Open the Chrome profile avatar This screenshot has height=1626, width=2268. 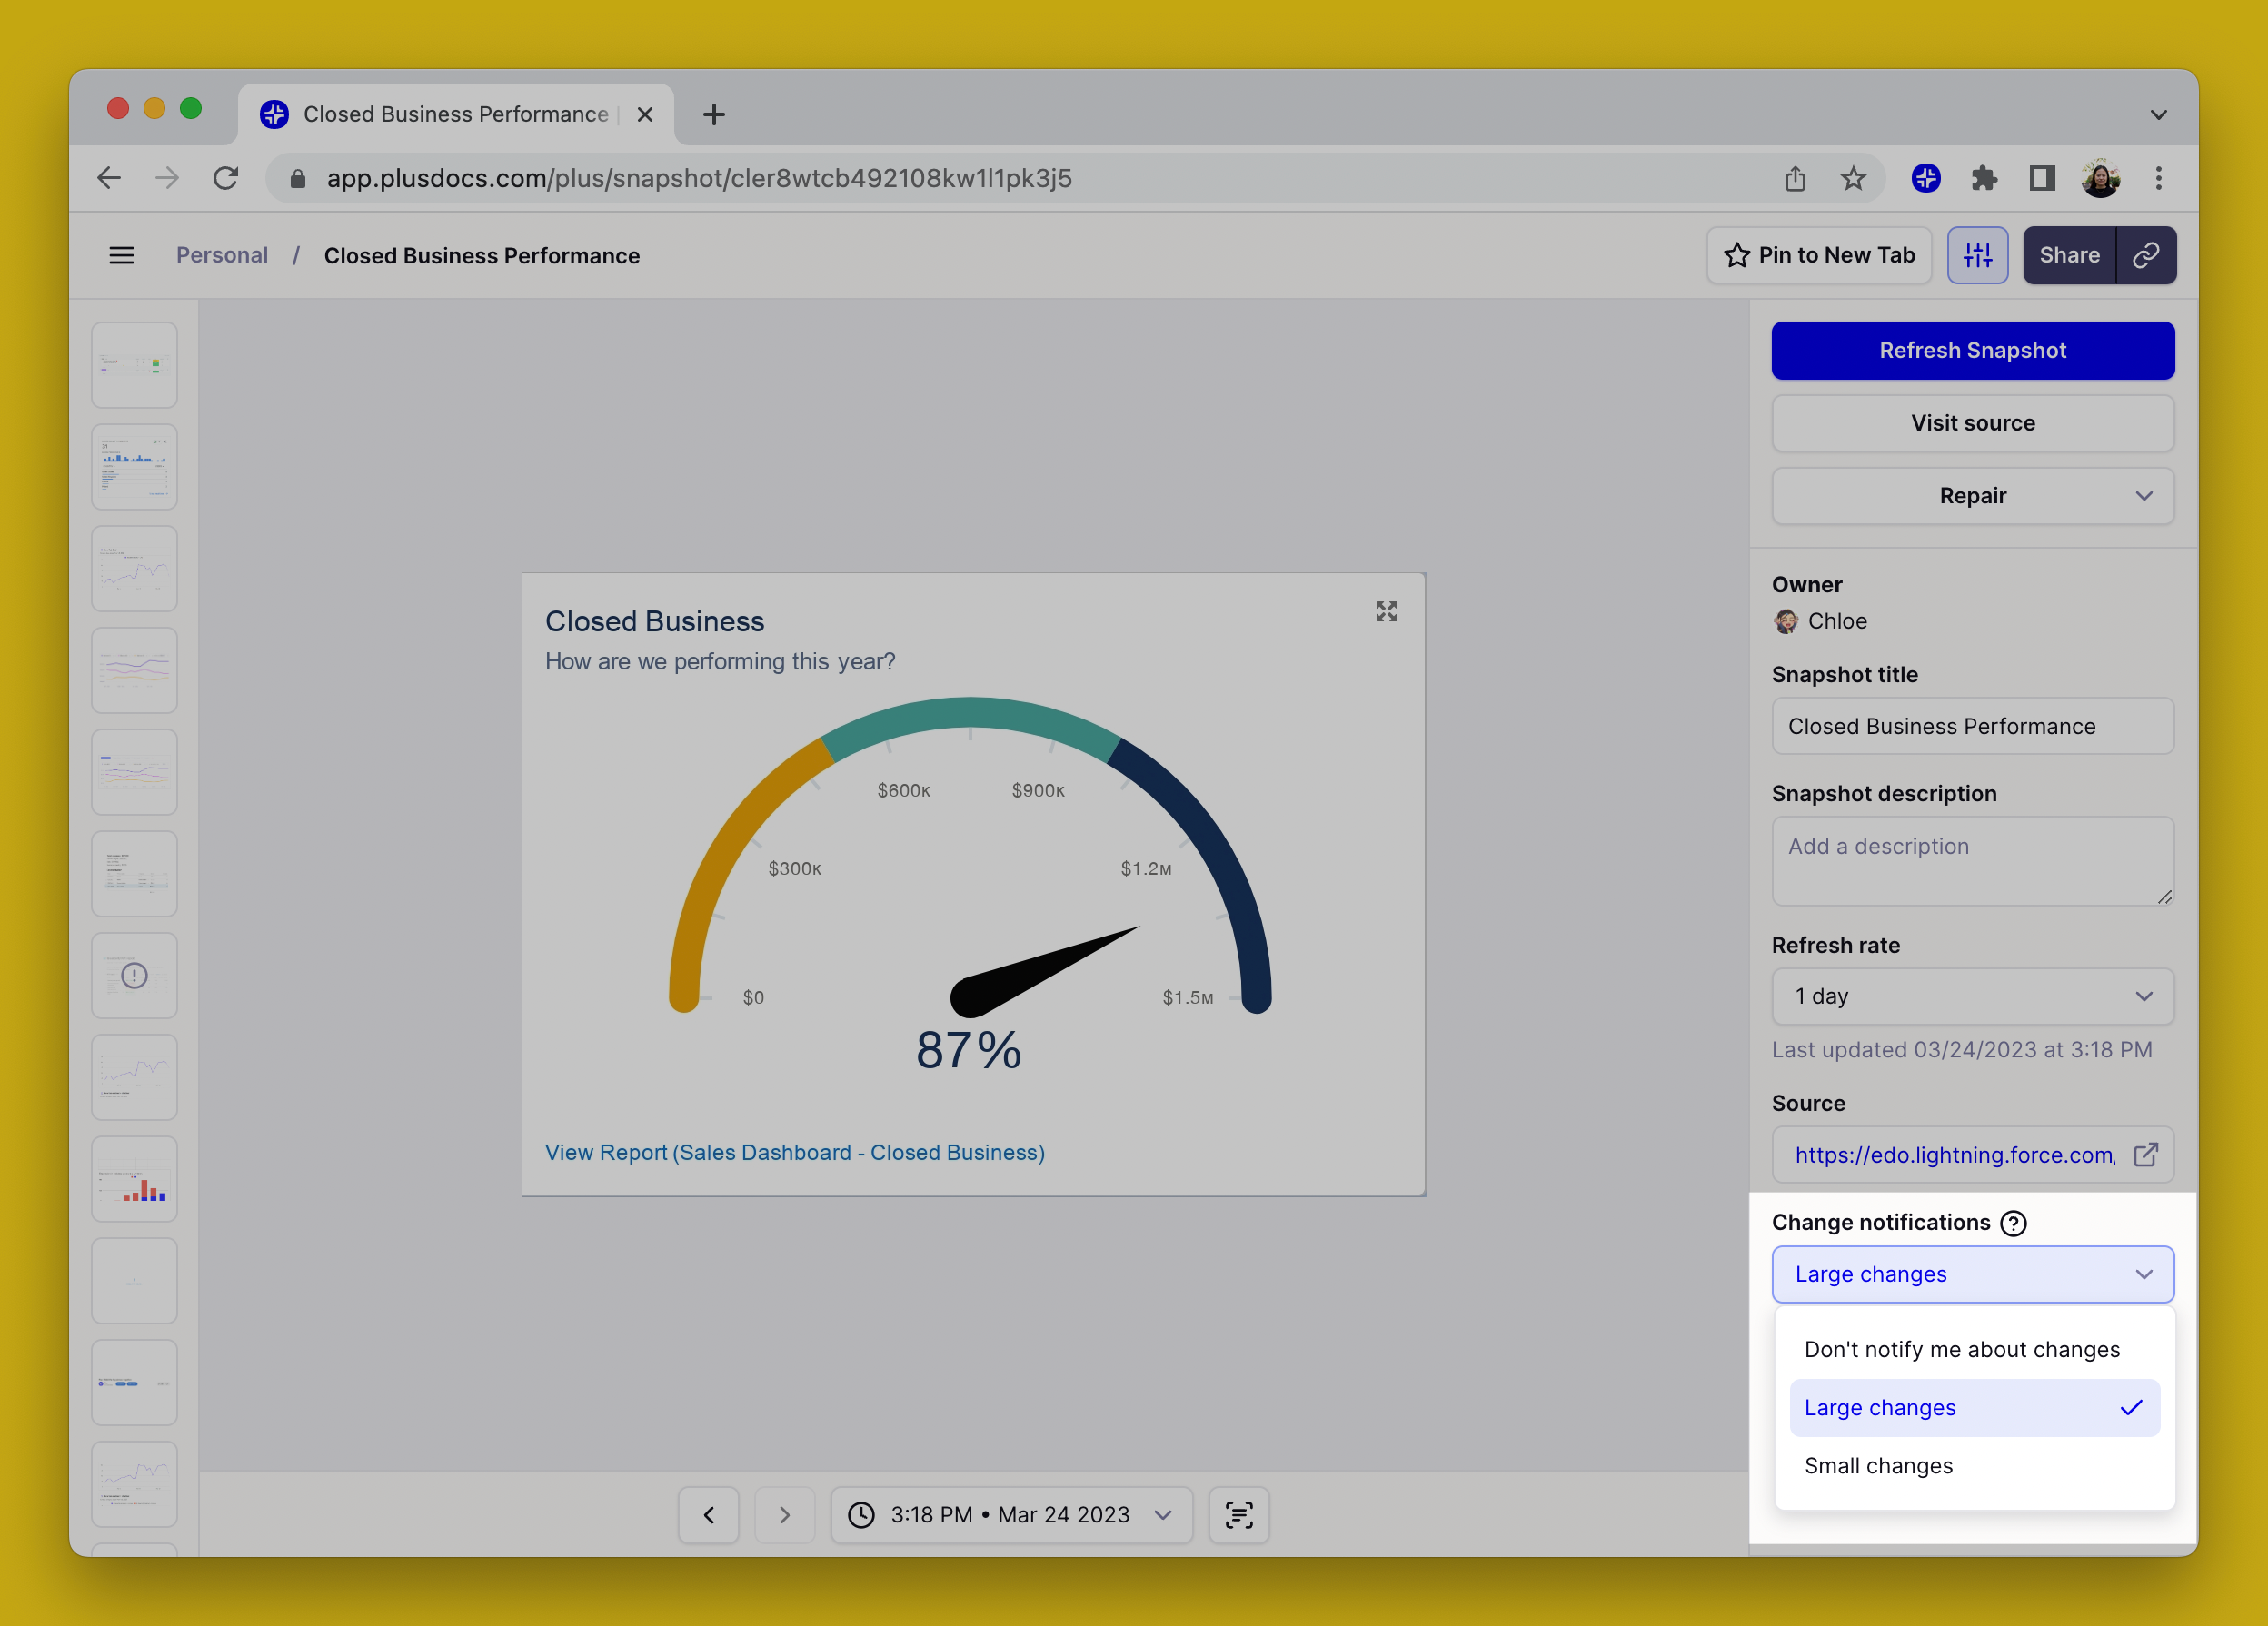click(x=2101, y=178)
